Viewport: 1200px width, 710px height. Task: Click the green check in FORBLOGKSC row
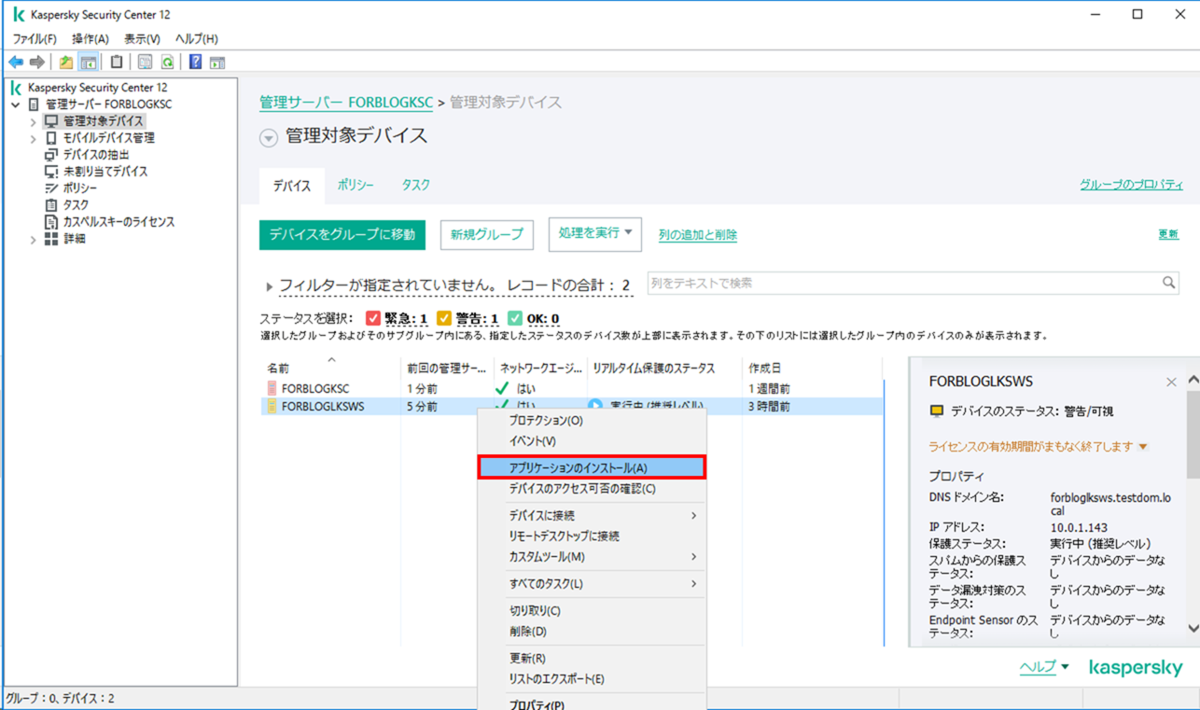coord(503,388)
